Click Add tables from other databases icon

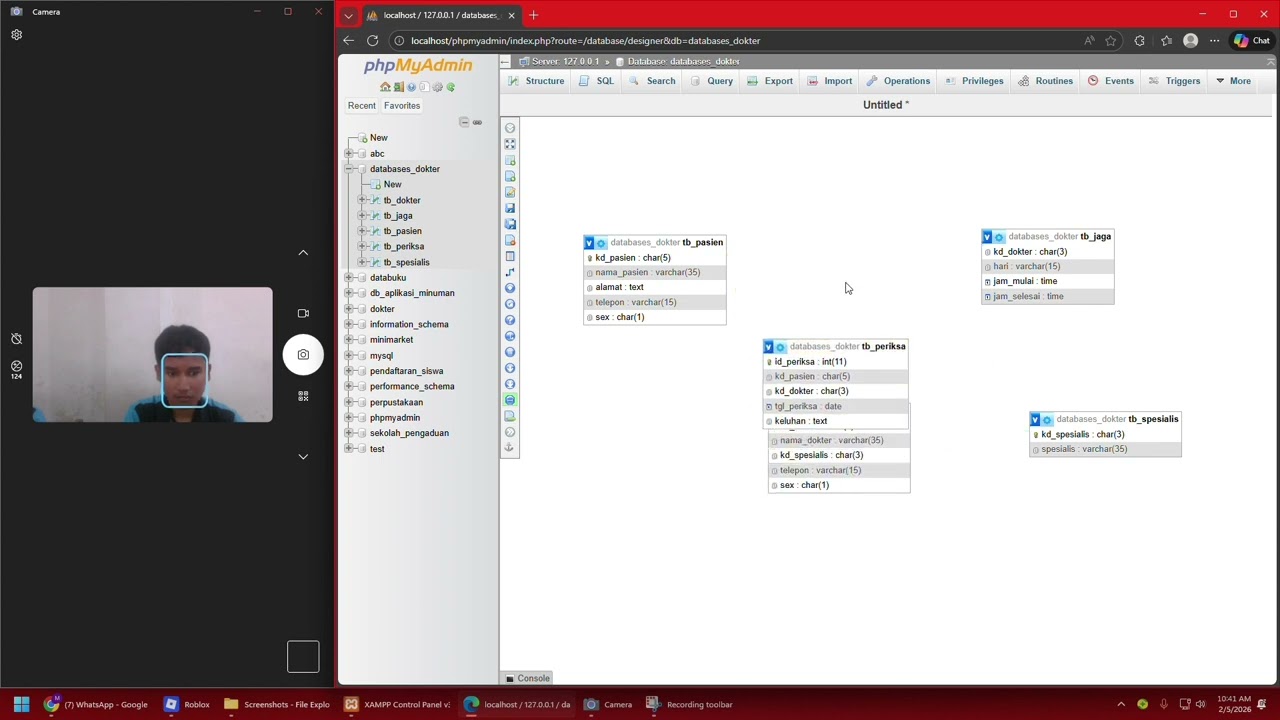[x=510, y=160]
